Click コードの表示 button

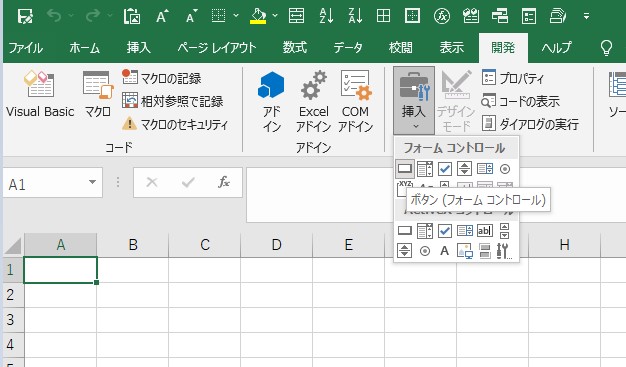click(521, 101)
